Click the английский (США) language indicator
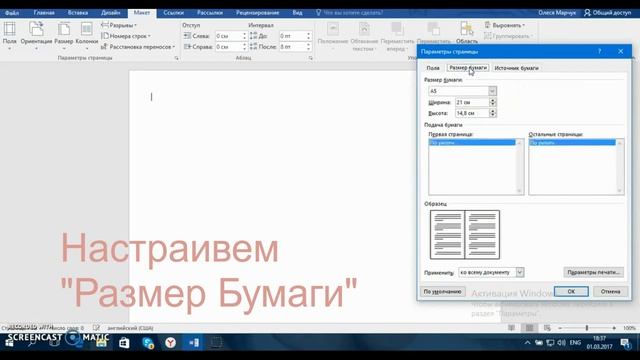 click(x=130, y=328)
